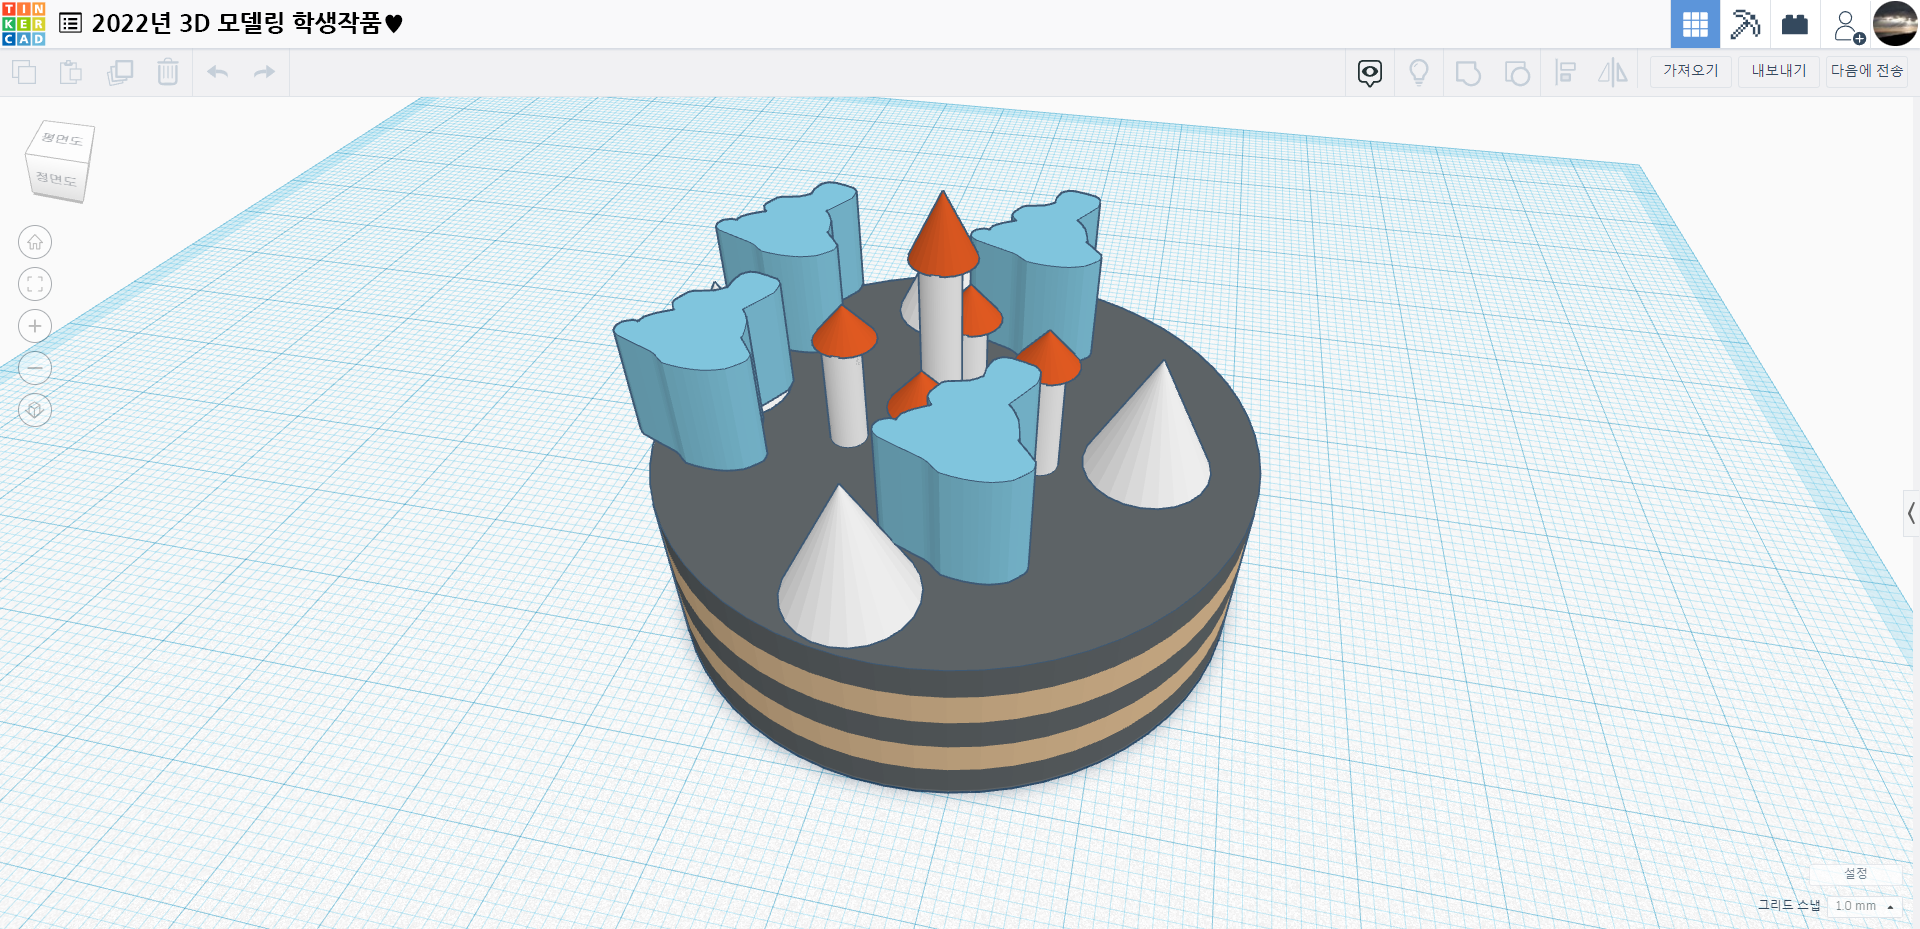1920x929 pixels.
Task: Click the view cube top face
Action: (x=62, y=140)
